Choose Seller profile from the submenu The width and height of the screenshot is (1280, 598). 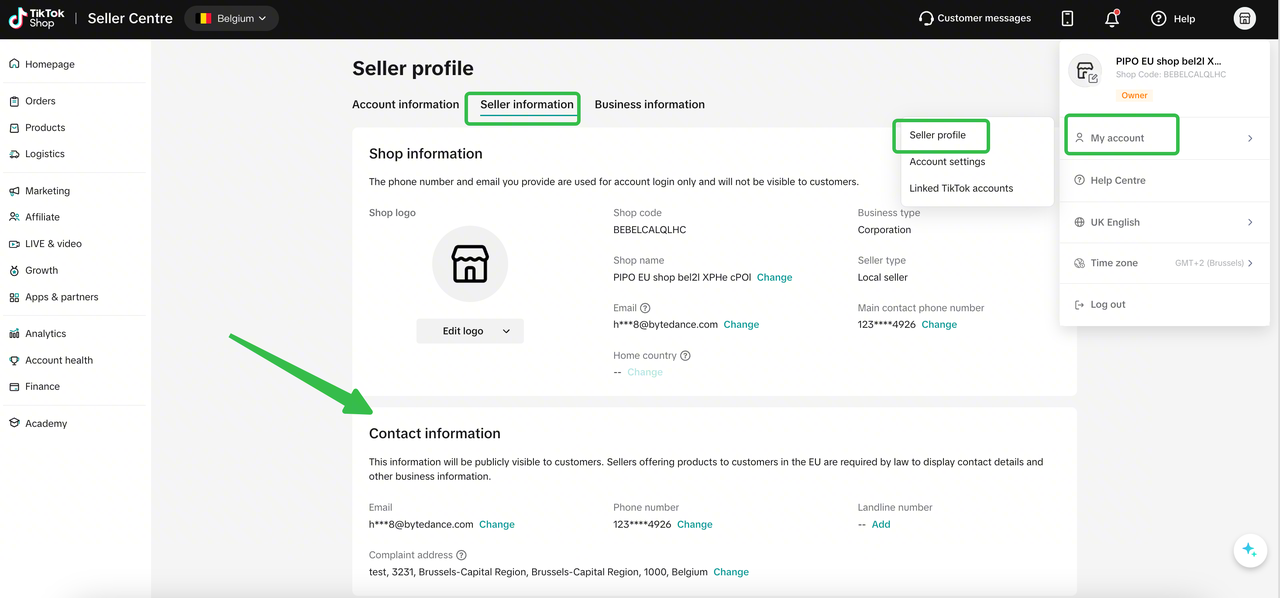pos(938,135)
